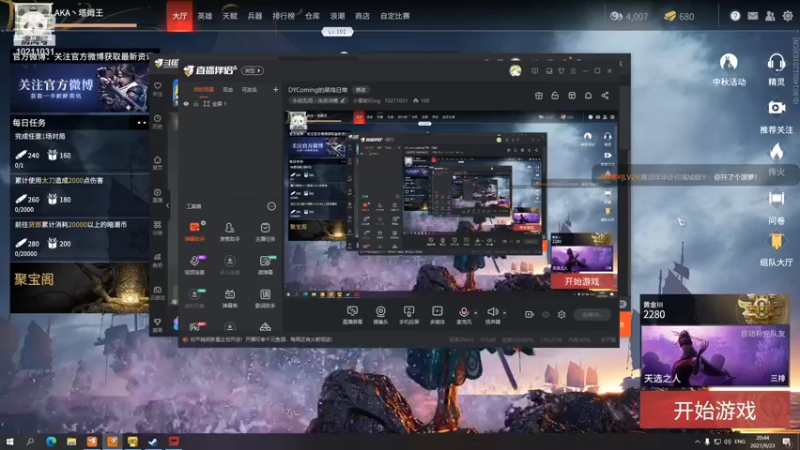
Task: Click the microphone icon in the streaming toolbar
Action: coord(463,314)
